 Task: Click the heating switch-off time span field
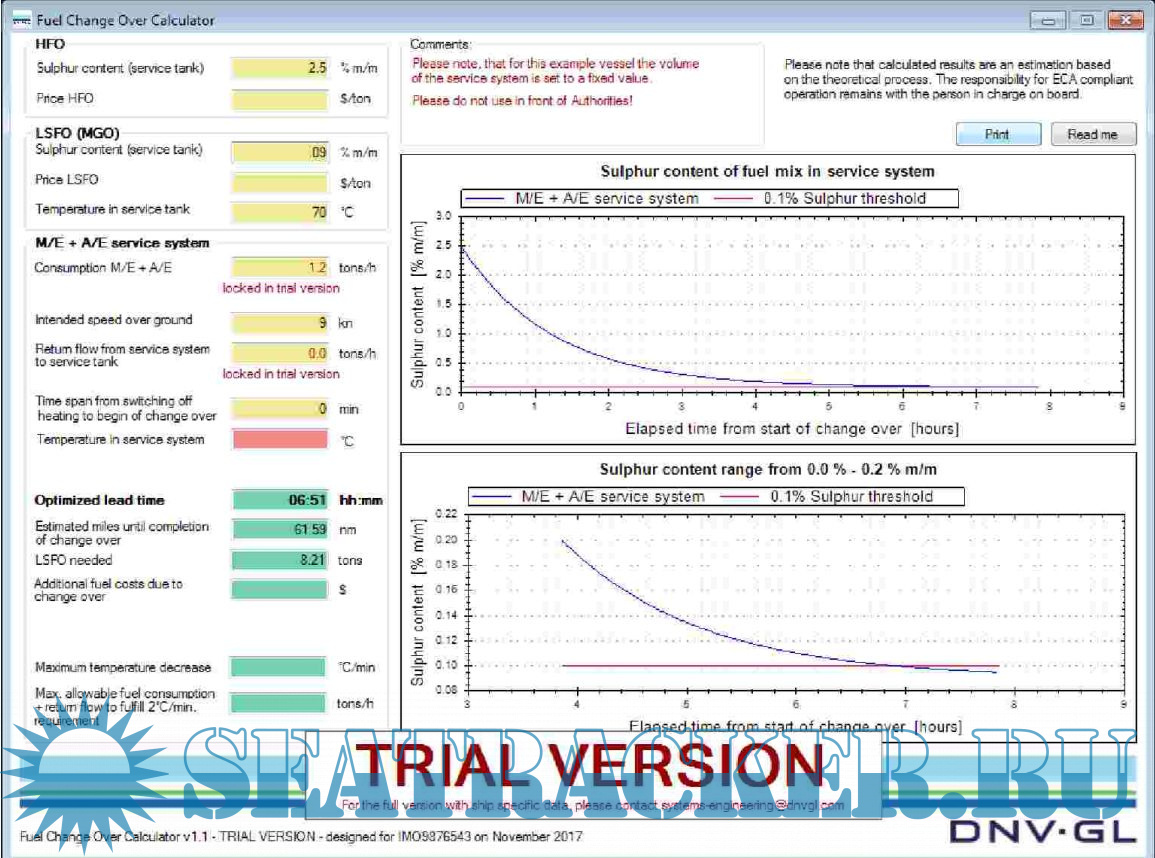tap(279, 409)
